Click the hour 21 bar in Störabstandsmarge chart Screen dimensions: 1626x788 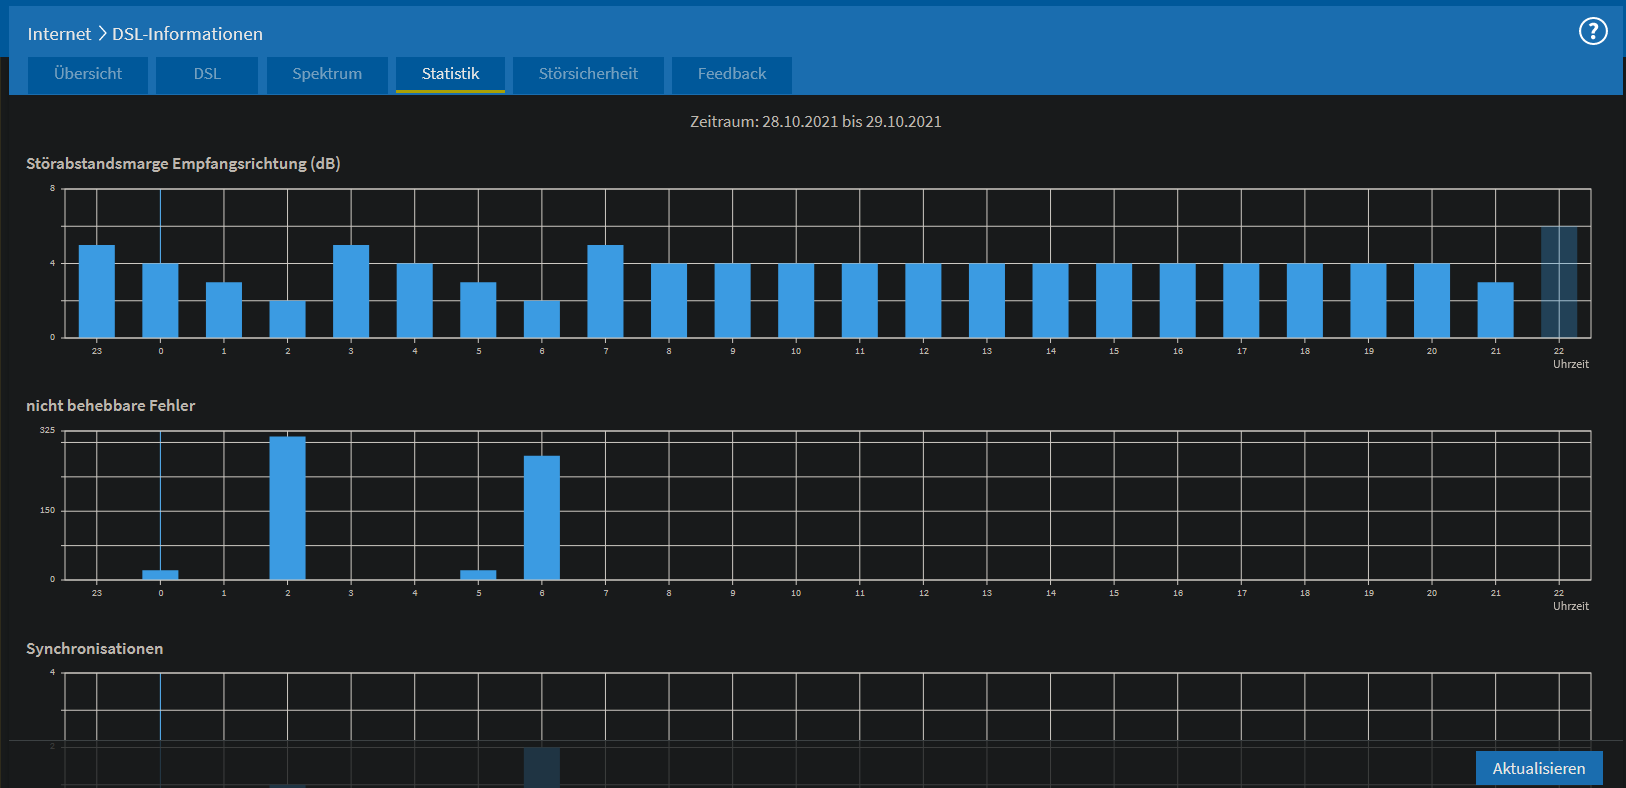pos(1495,310)
